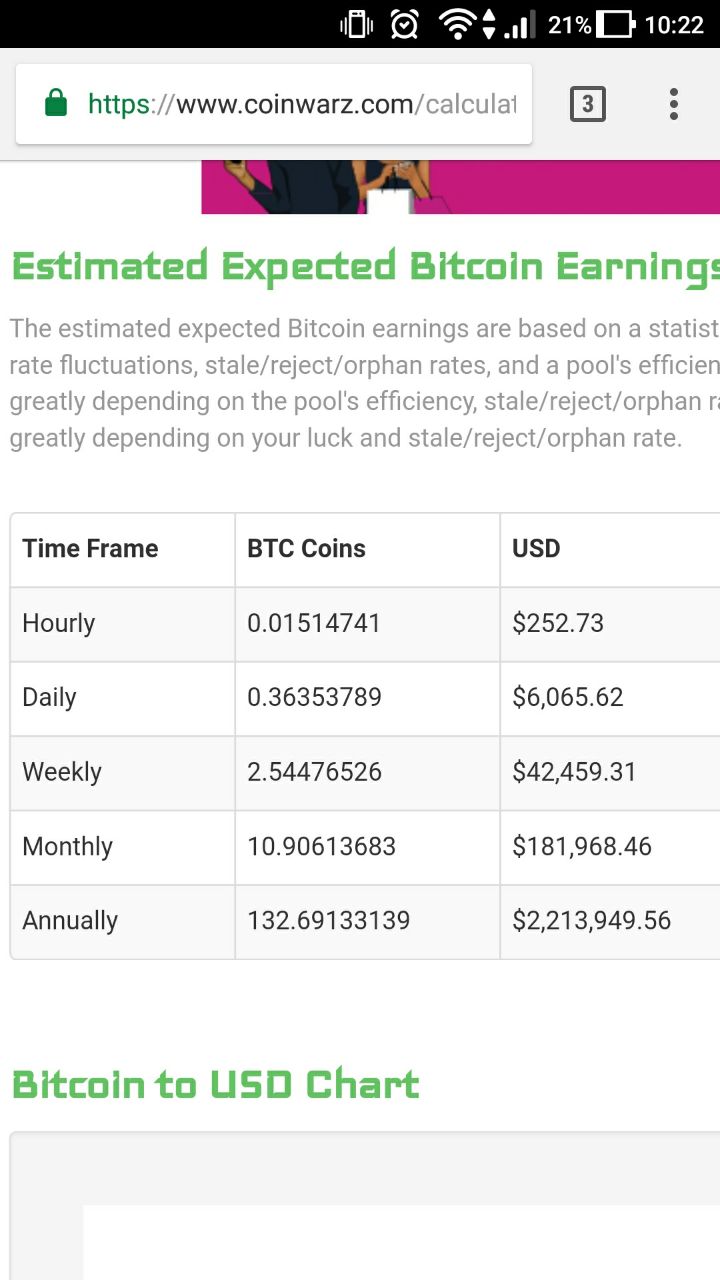Image resolution: width=720 pixels, height=1280 pixels.
Task: Tap the pink advertisement banner image
Action: pos(460,187)
